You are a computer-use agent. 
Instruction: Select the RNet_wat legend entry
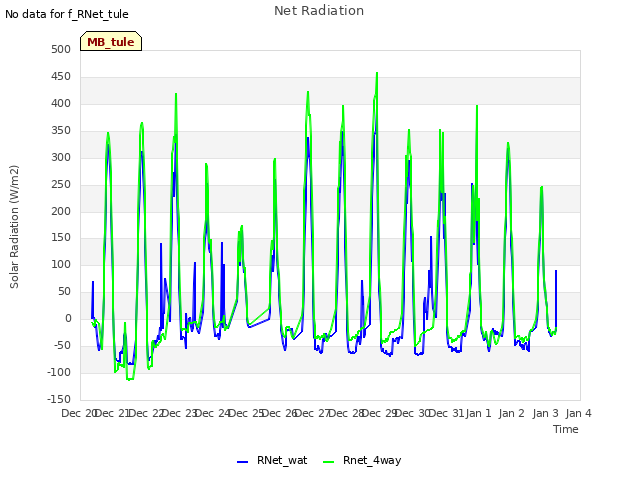[272, 460]
